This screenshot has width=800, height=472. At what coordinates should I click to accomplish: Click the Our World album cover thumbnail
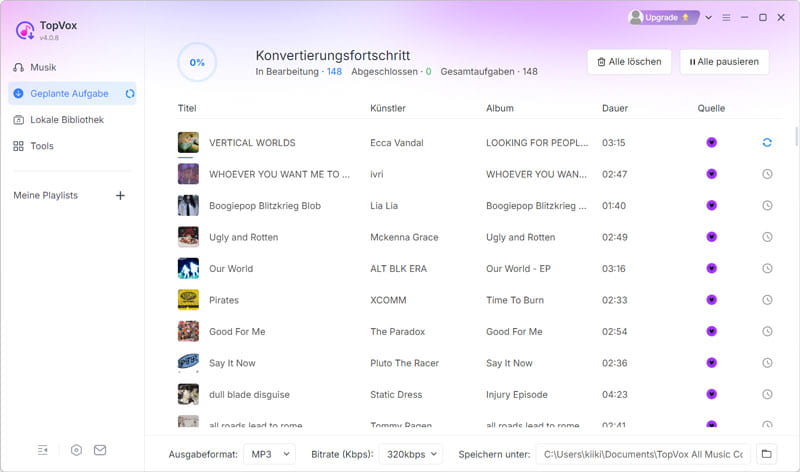coord(188,268)
